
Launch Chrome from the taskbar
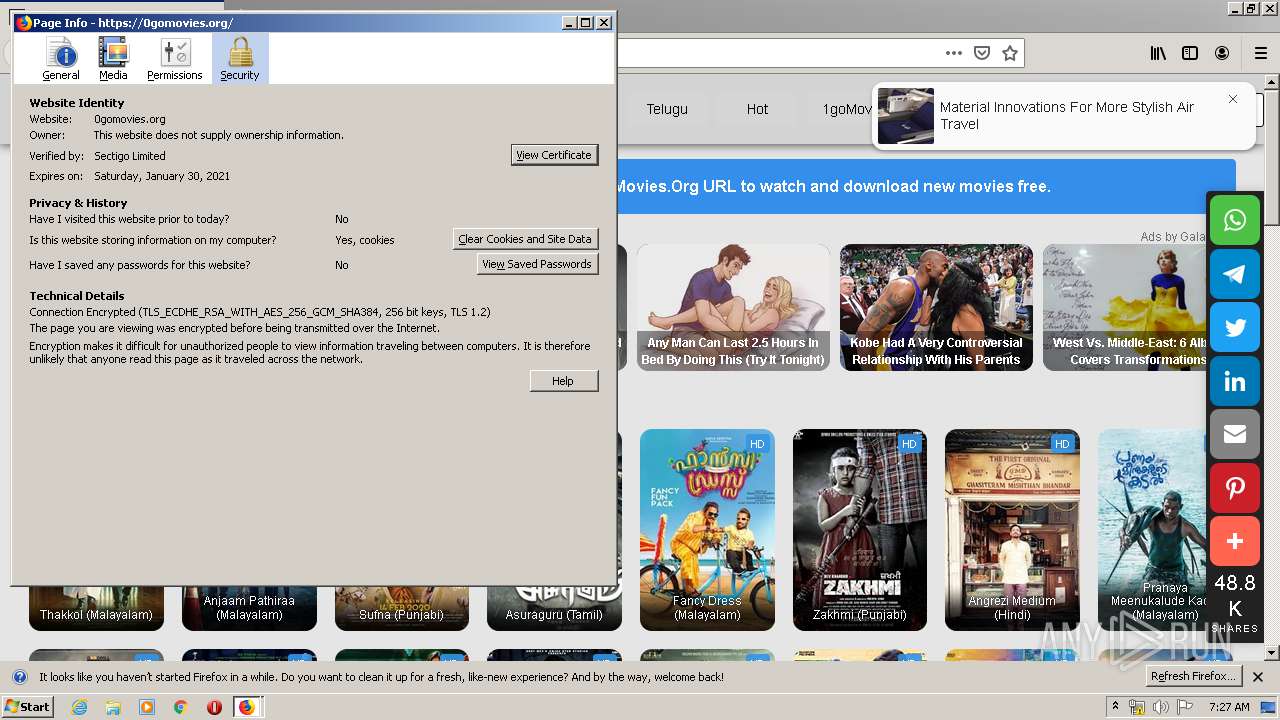(180, 707)
